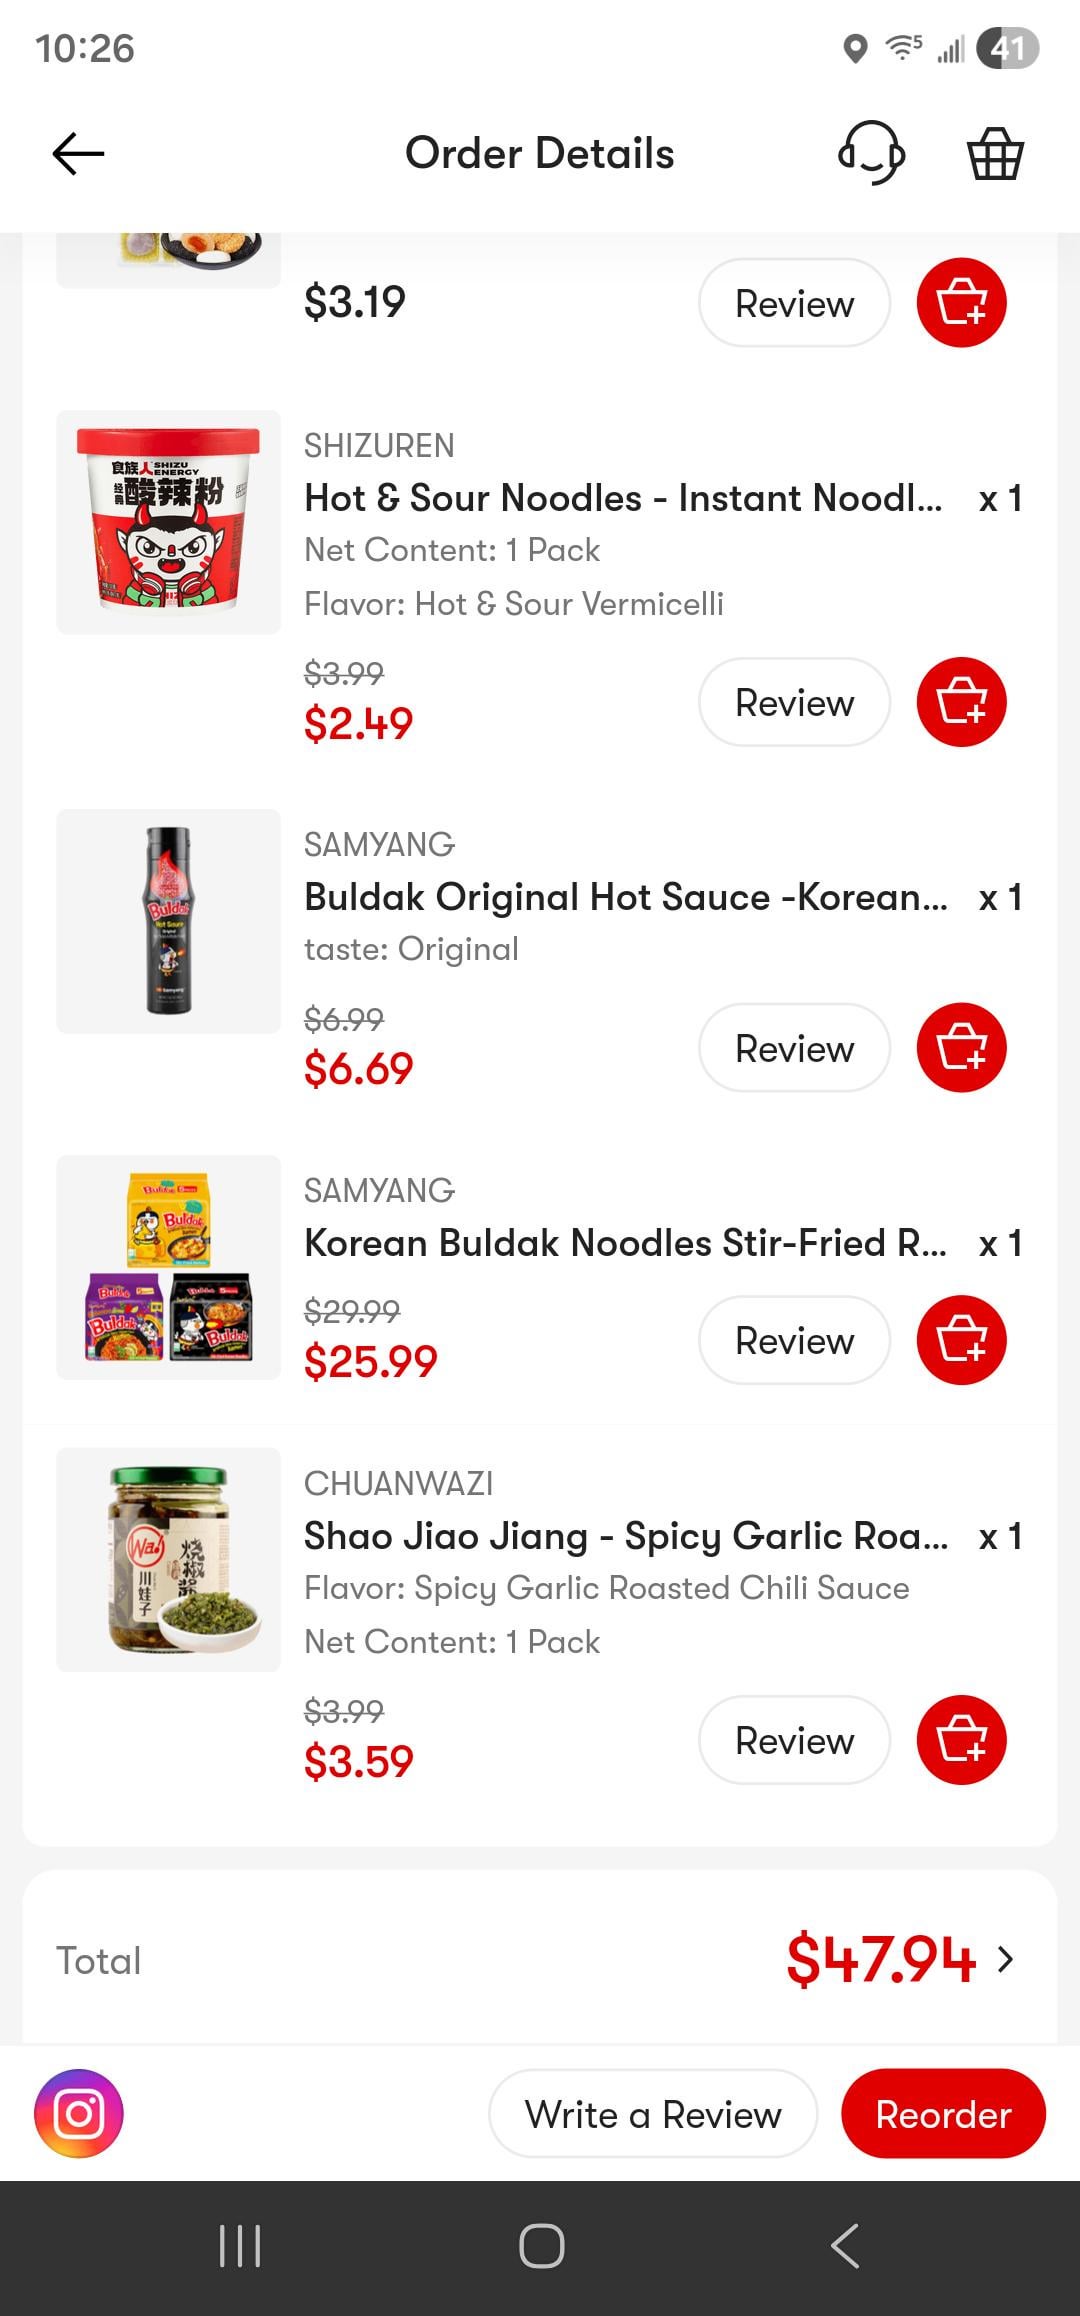Open the shopping basket in header
Image resolution: width=1080 pixels, height=2316 pixels.
(x=995, y=154)
